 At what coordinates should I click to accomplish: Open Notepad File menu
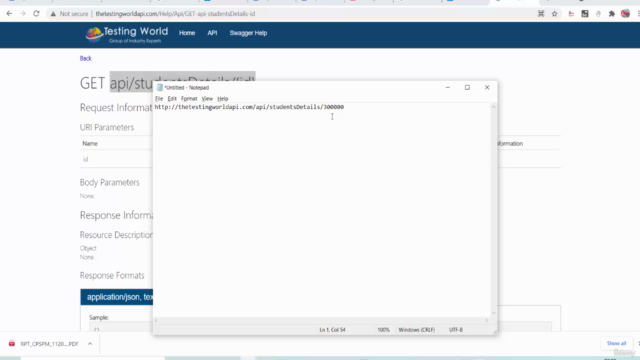tap(159, 99)
